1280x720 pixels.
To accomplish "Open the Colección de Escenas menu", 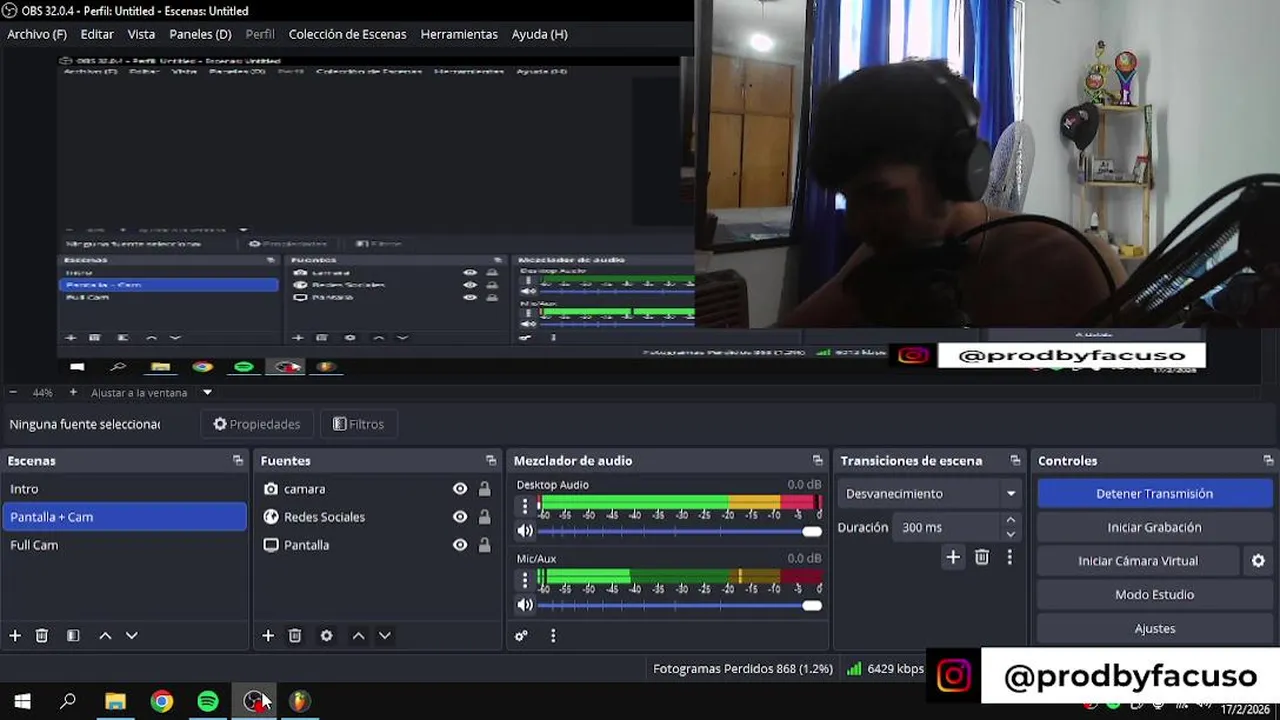I will [347, 34].
